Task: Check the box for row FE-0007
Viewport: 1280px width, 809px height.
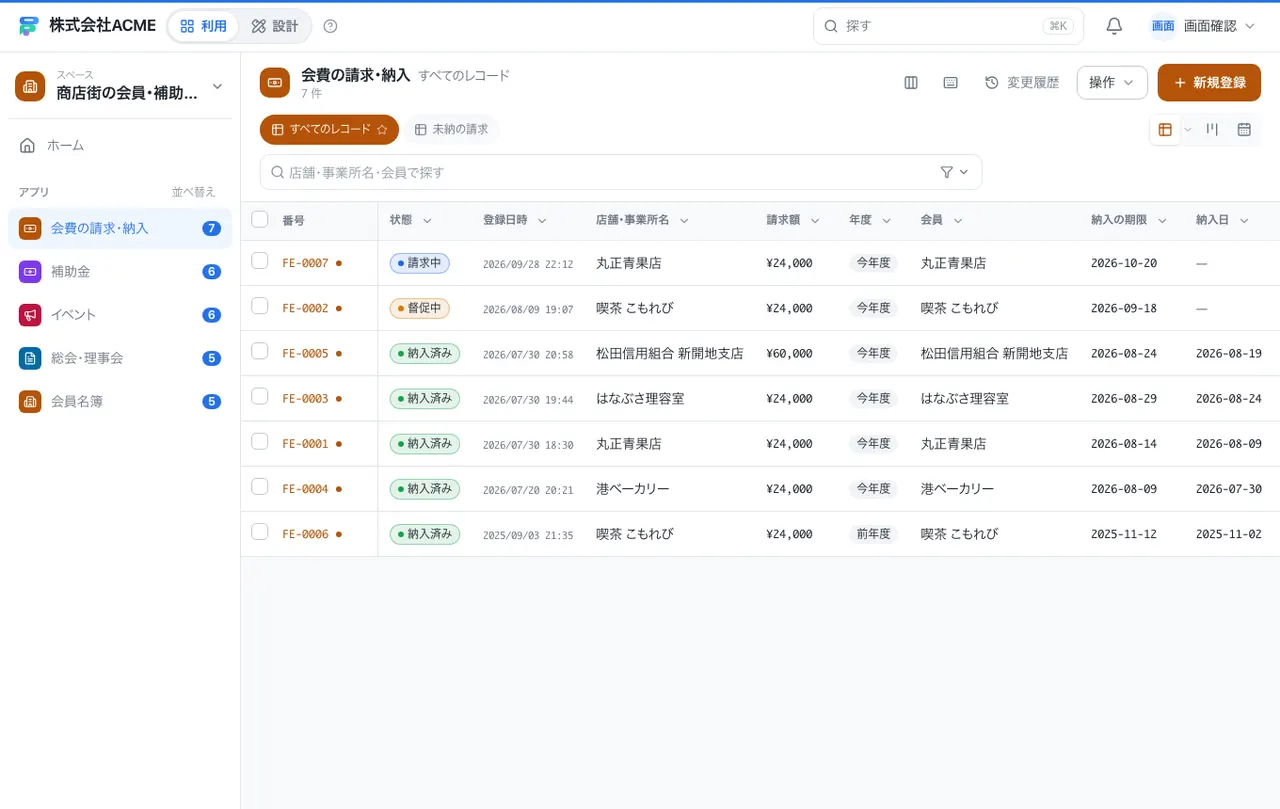Action: click(x=260, y=261)
